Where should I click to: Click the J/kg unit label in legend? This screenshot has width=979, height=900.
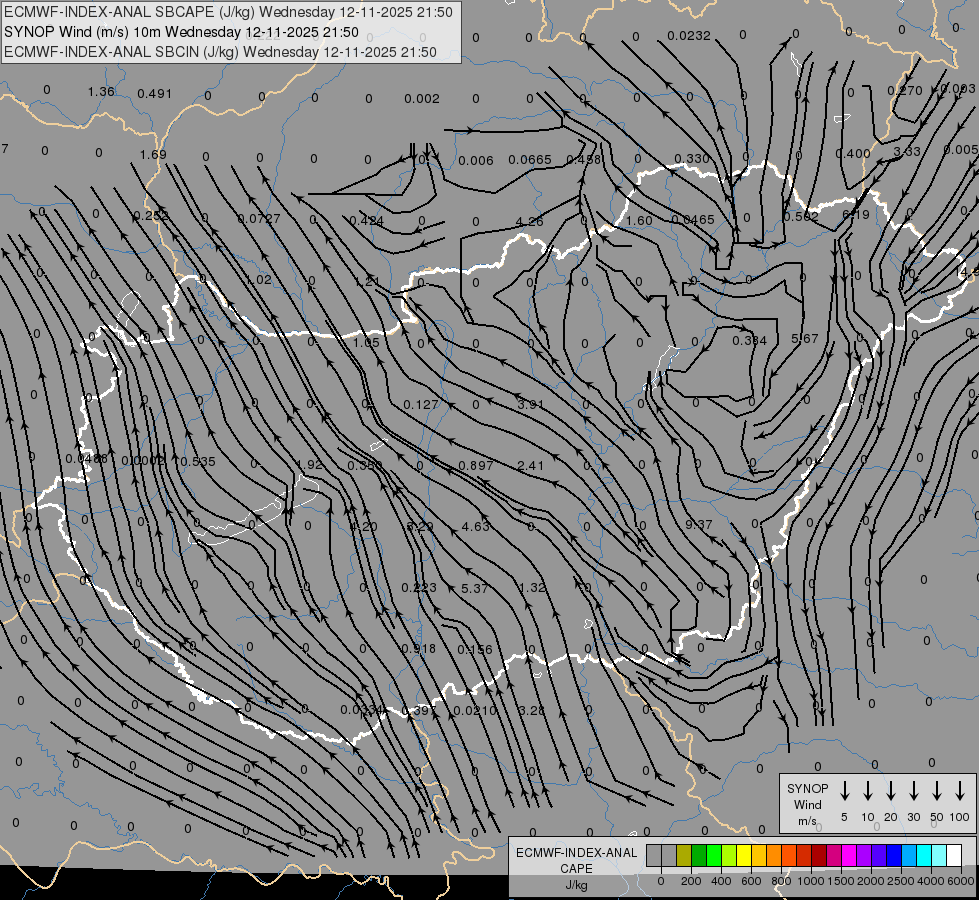(x=576, y=885)
